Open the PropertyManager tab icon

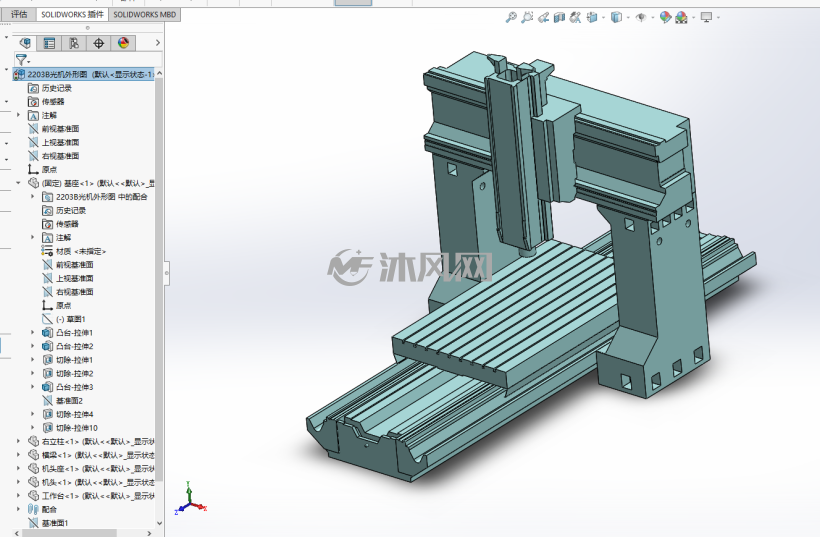[x=50, y=43]
